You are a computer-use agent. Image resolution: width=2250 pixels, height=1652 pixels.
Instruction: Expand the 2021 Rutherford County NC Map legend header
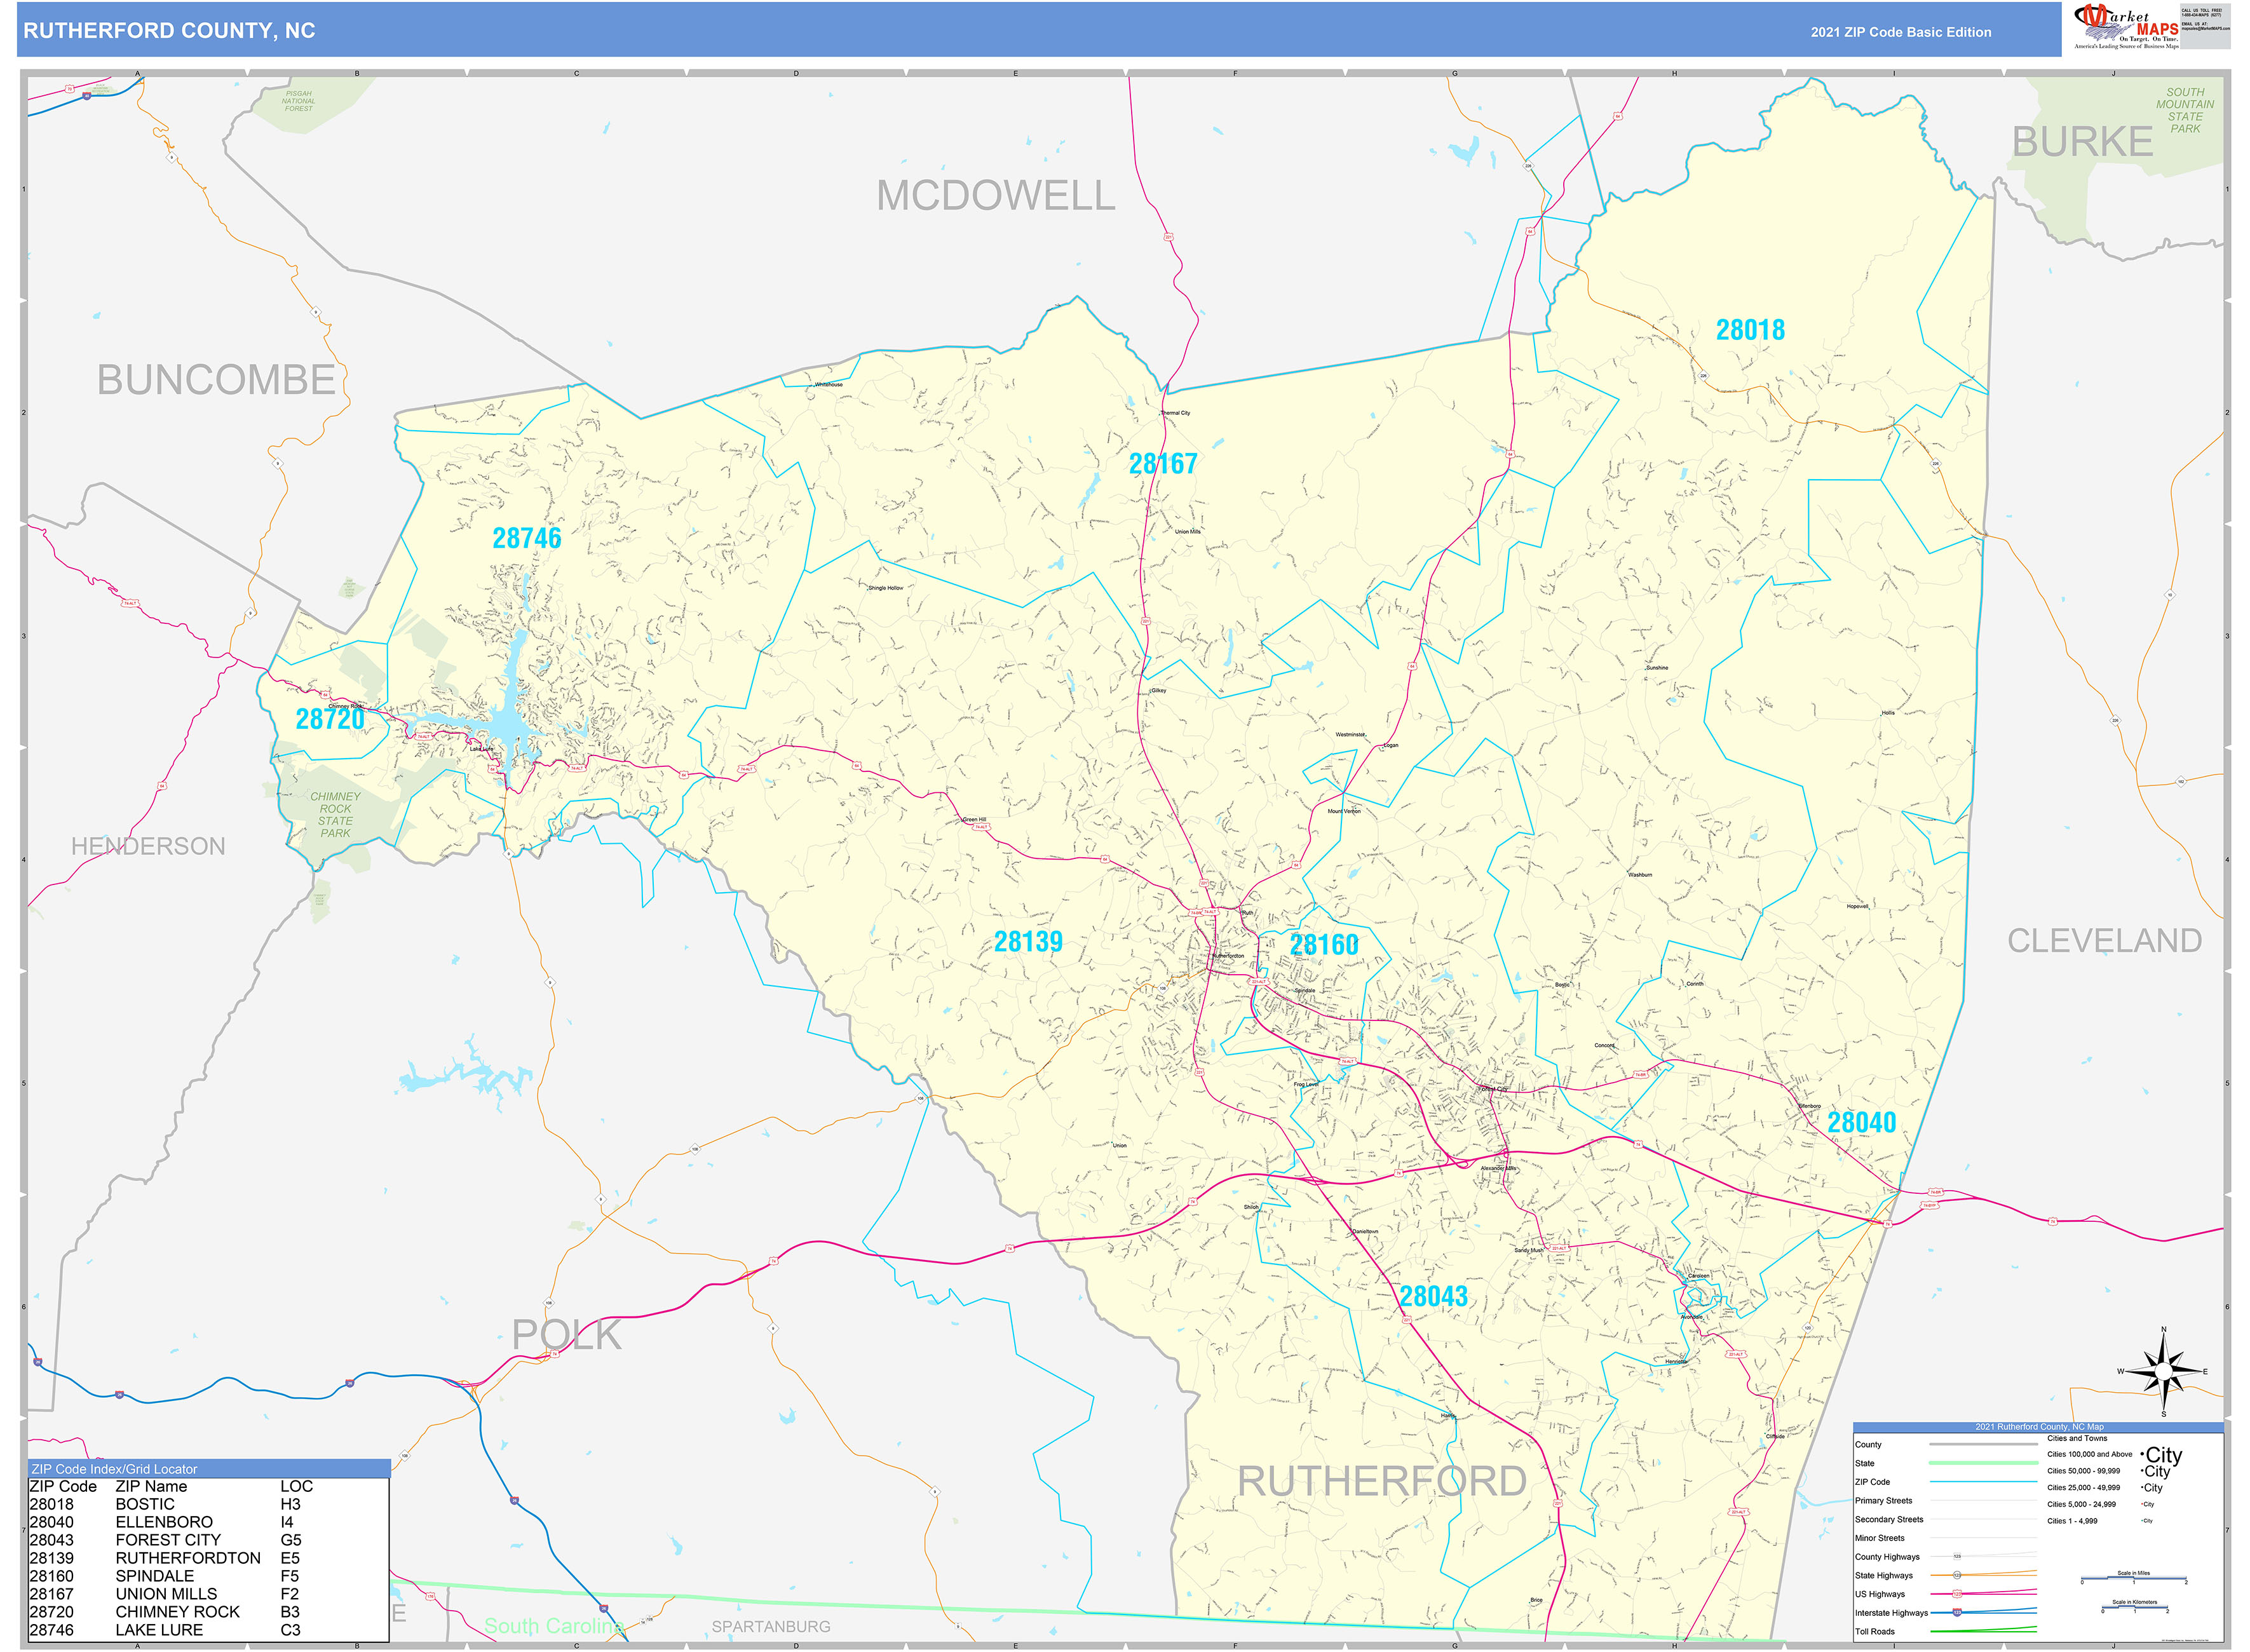[2039, 1427]
